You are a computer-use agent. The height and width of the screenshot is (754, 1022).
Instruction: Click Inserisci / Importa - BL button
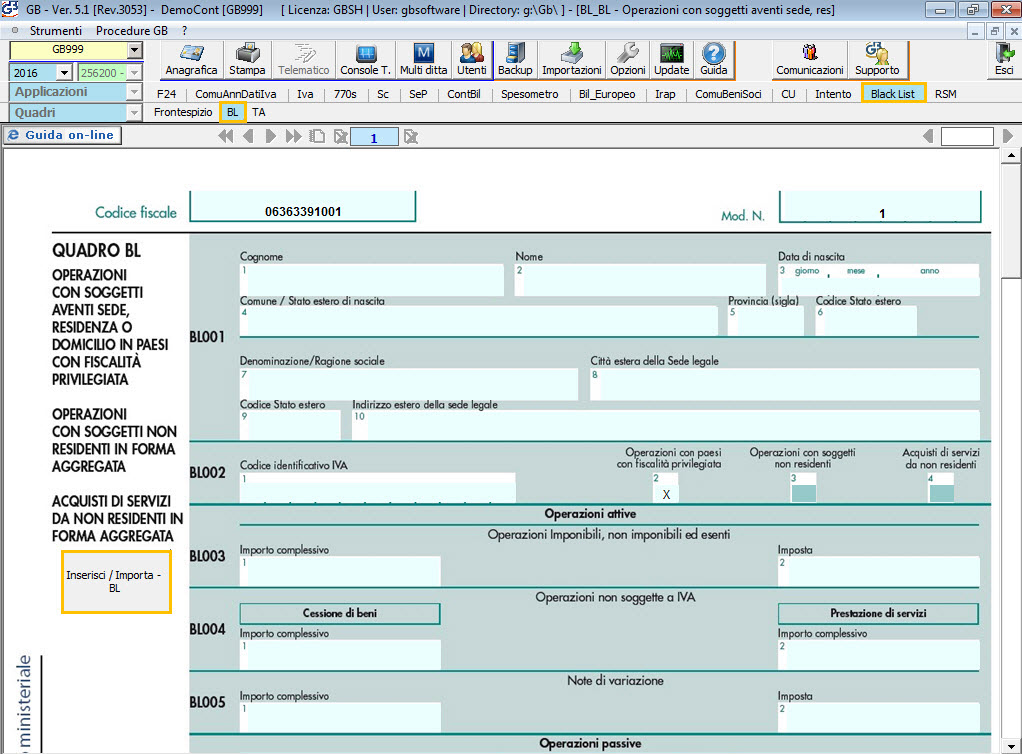[x=116, y=582]
